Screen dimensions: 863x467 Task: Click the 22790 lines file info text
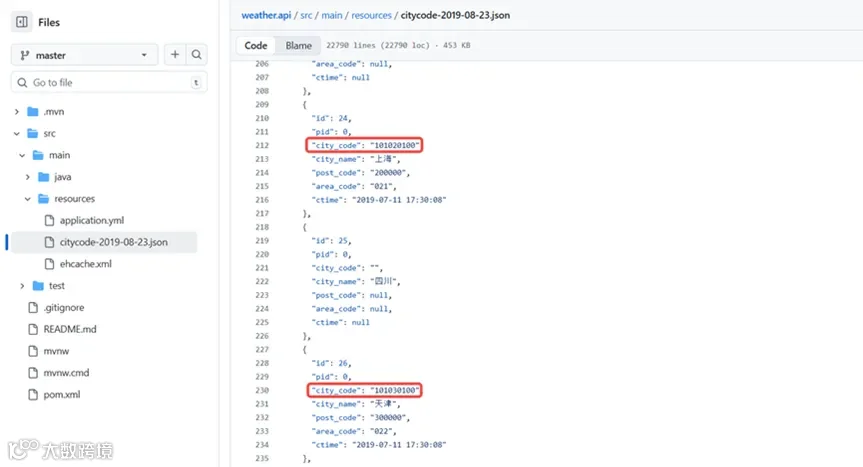[398, 46]
